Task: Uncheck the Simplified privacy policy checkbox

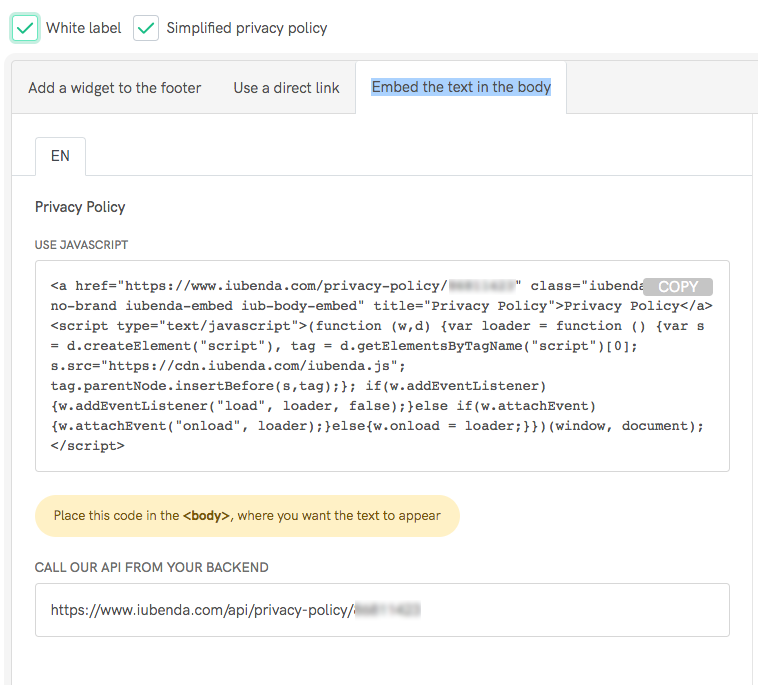Action: (146, 28)
